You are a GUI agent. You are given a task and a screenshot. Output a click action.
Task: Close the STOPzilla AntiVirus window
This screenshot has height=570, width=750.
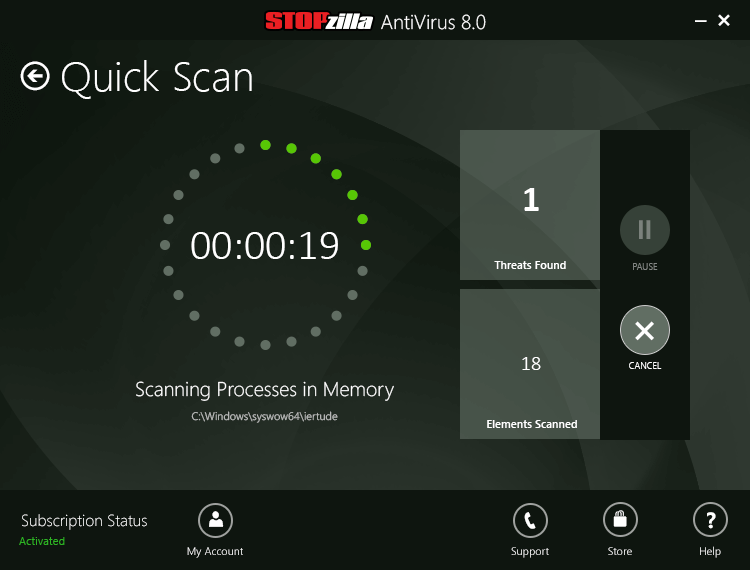pyautogui.click(x=724, y=21)
